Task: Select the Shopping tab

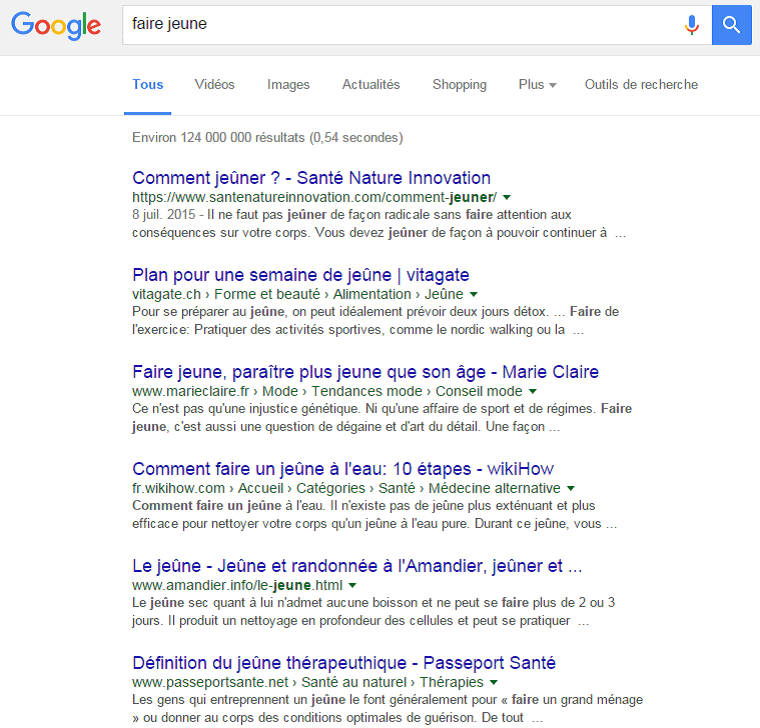Action: (x=459, y=85)
